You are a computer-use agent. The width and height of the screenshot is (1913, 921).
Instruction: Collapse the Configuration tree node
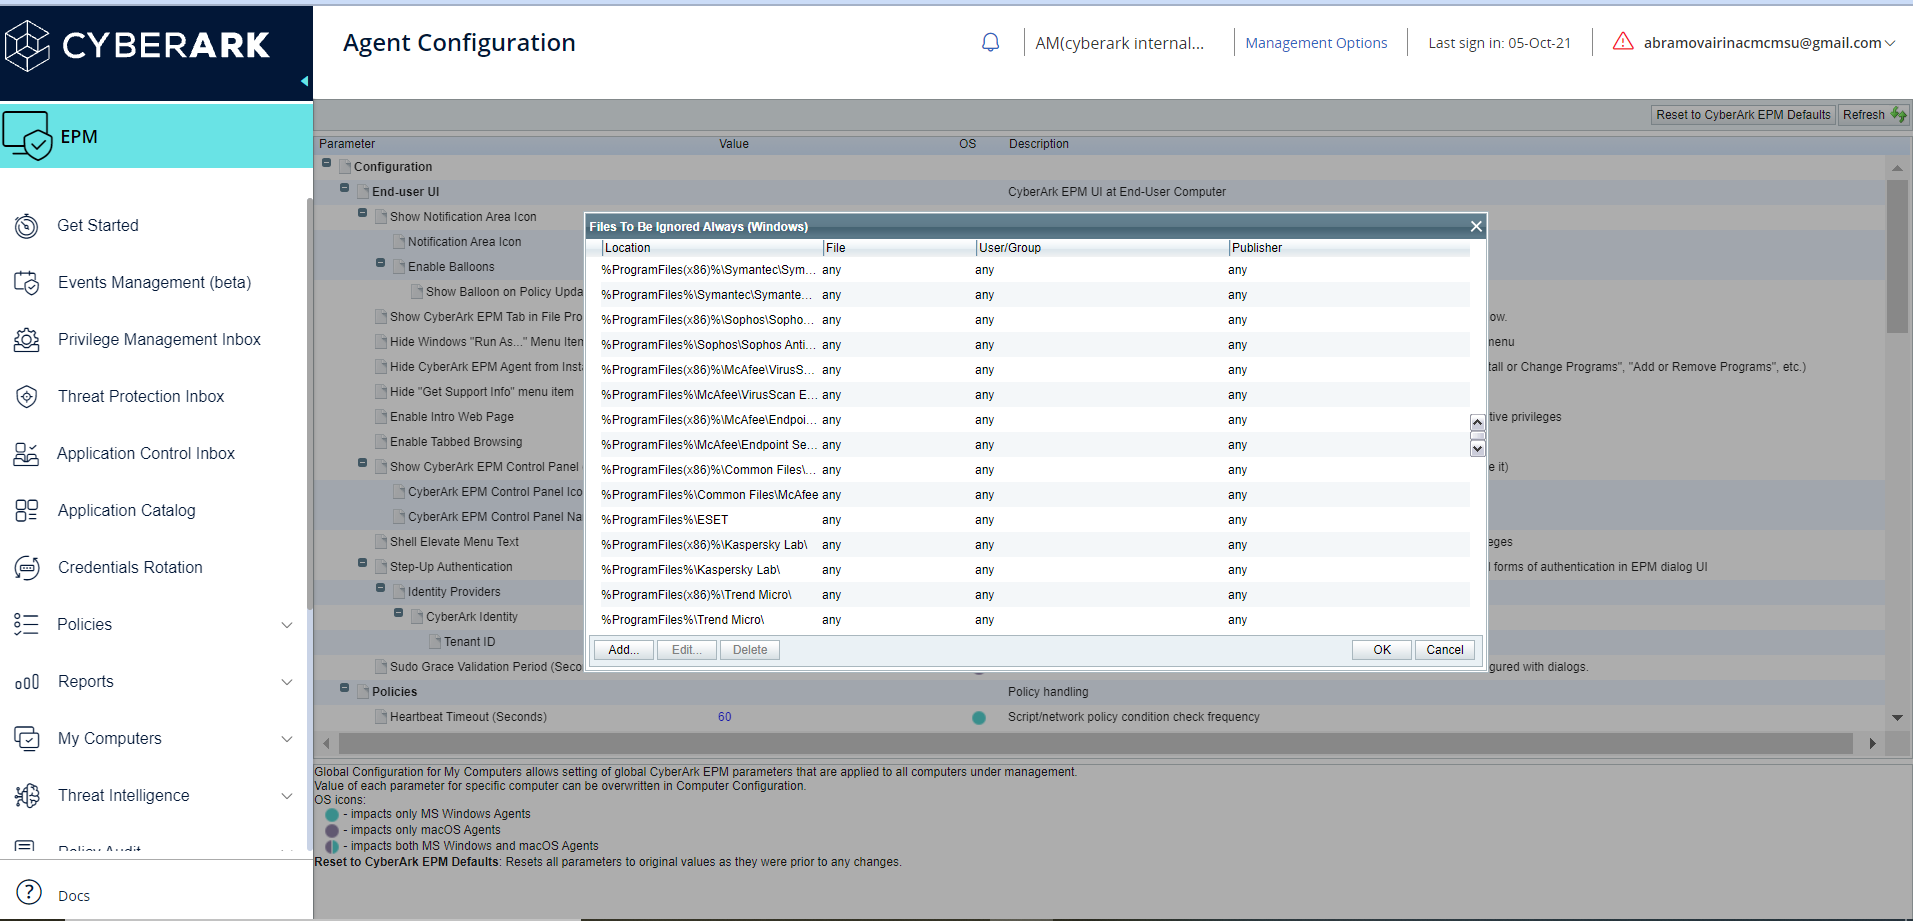tap(327, 163)
